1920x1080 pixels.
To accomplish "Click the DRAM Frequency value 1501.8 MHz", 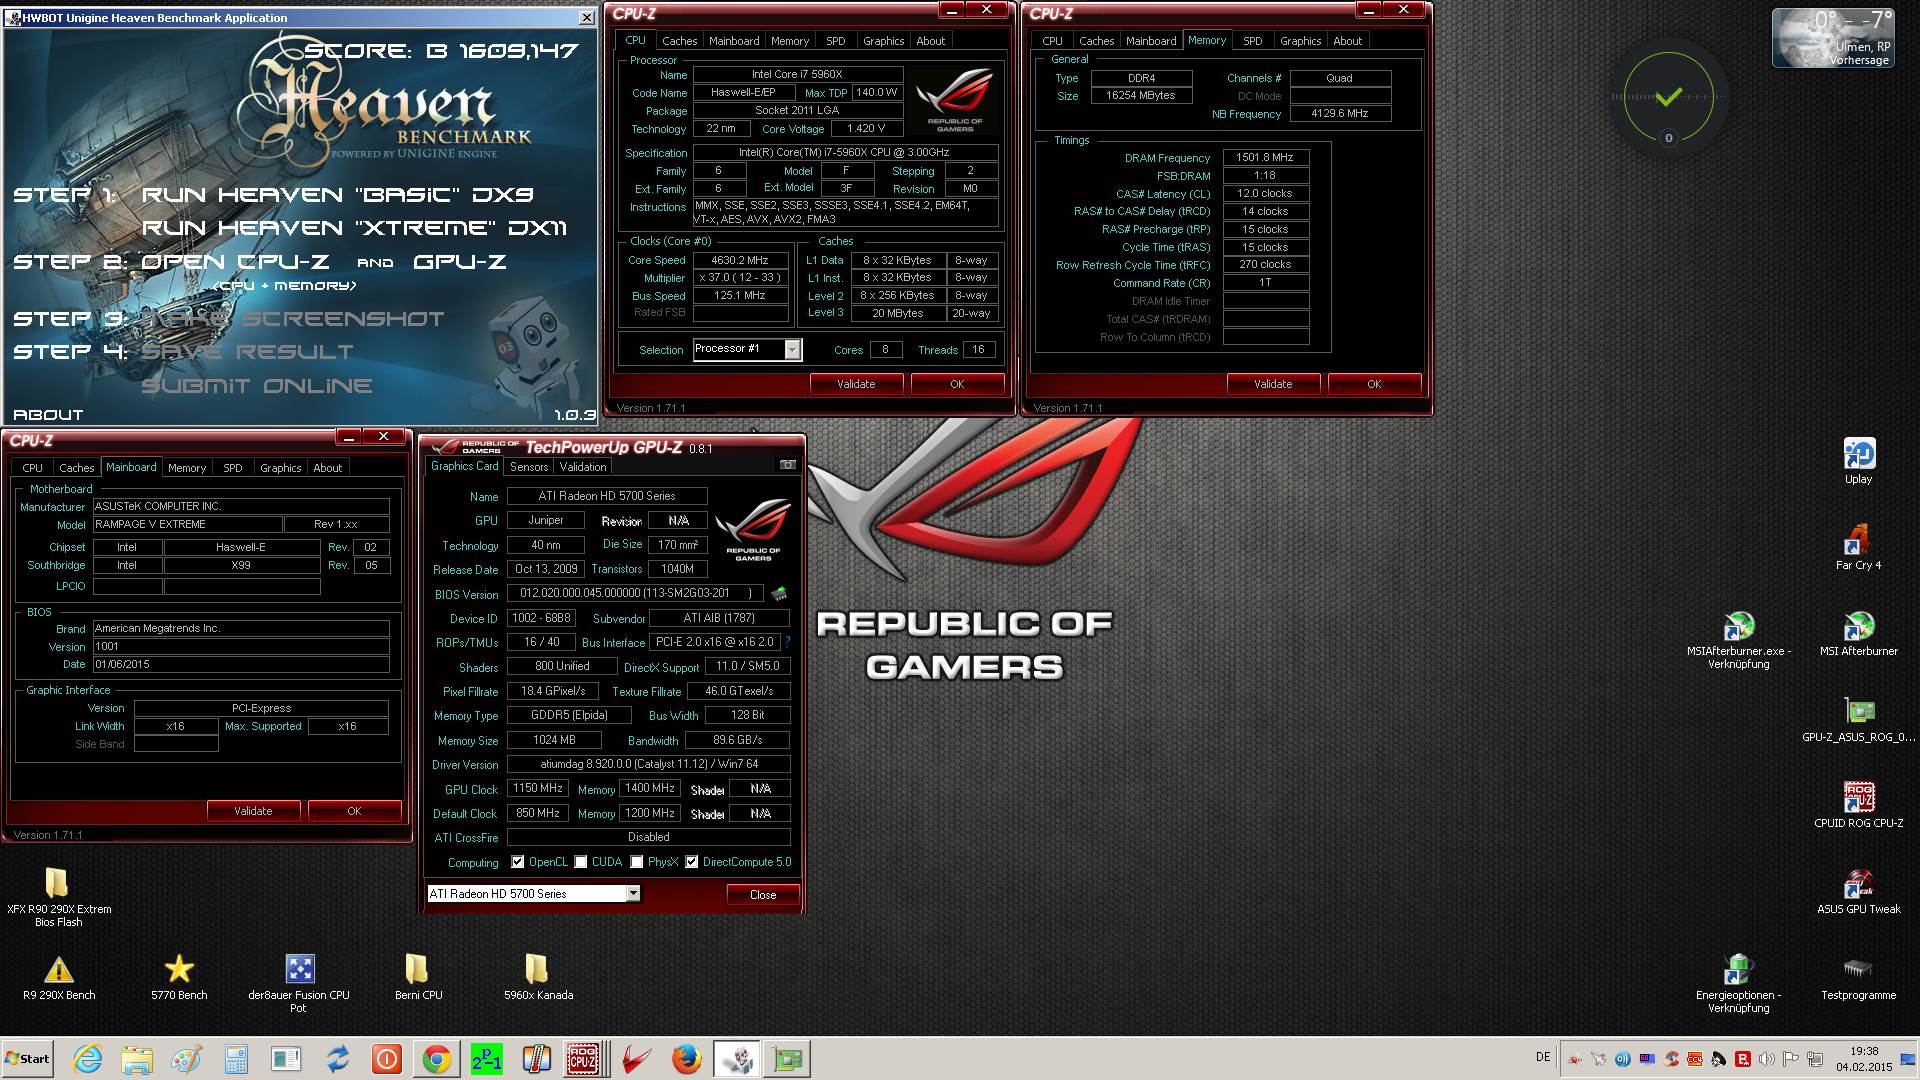I will tap(1265, 157).
